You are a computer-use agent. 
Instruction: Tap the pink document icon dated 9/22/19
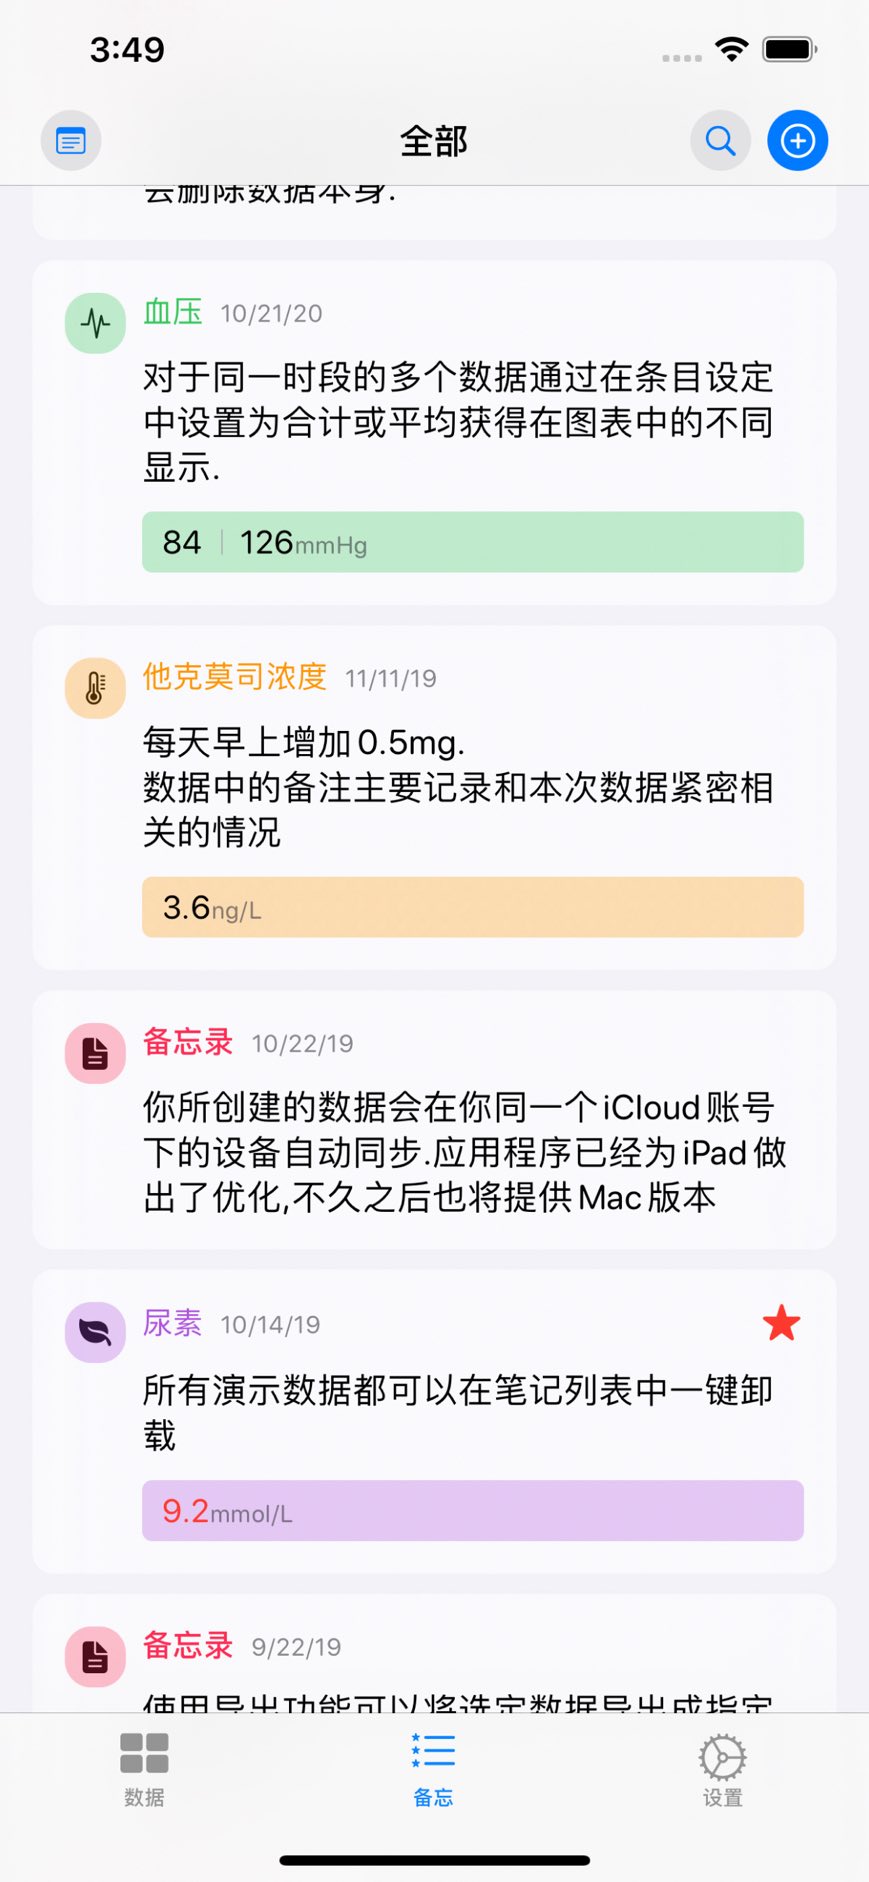pyautogui.click(x=95, y=1657)
